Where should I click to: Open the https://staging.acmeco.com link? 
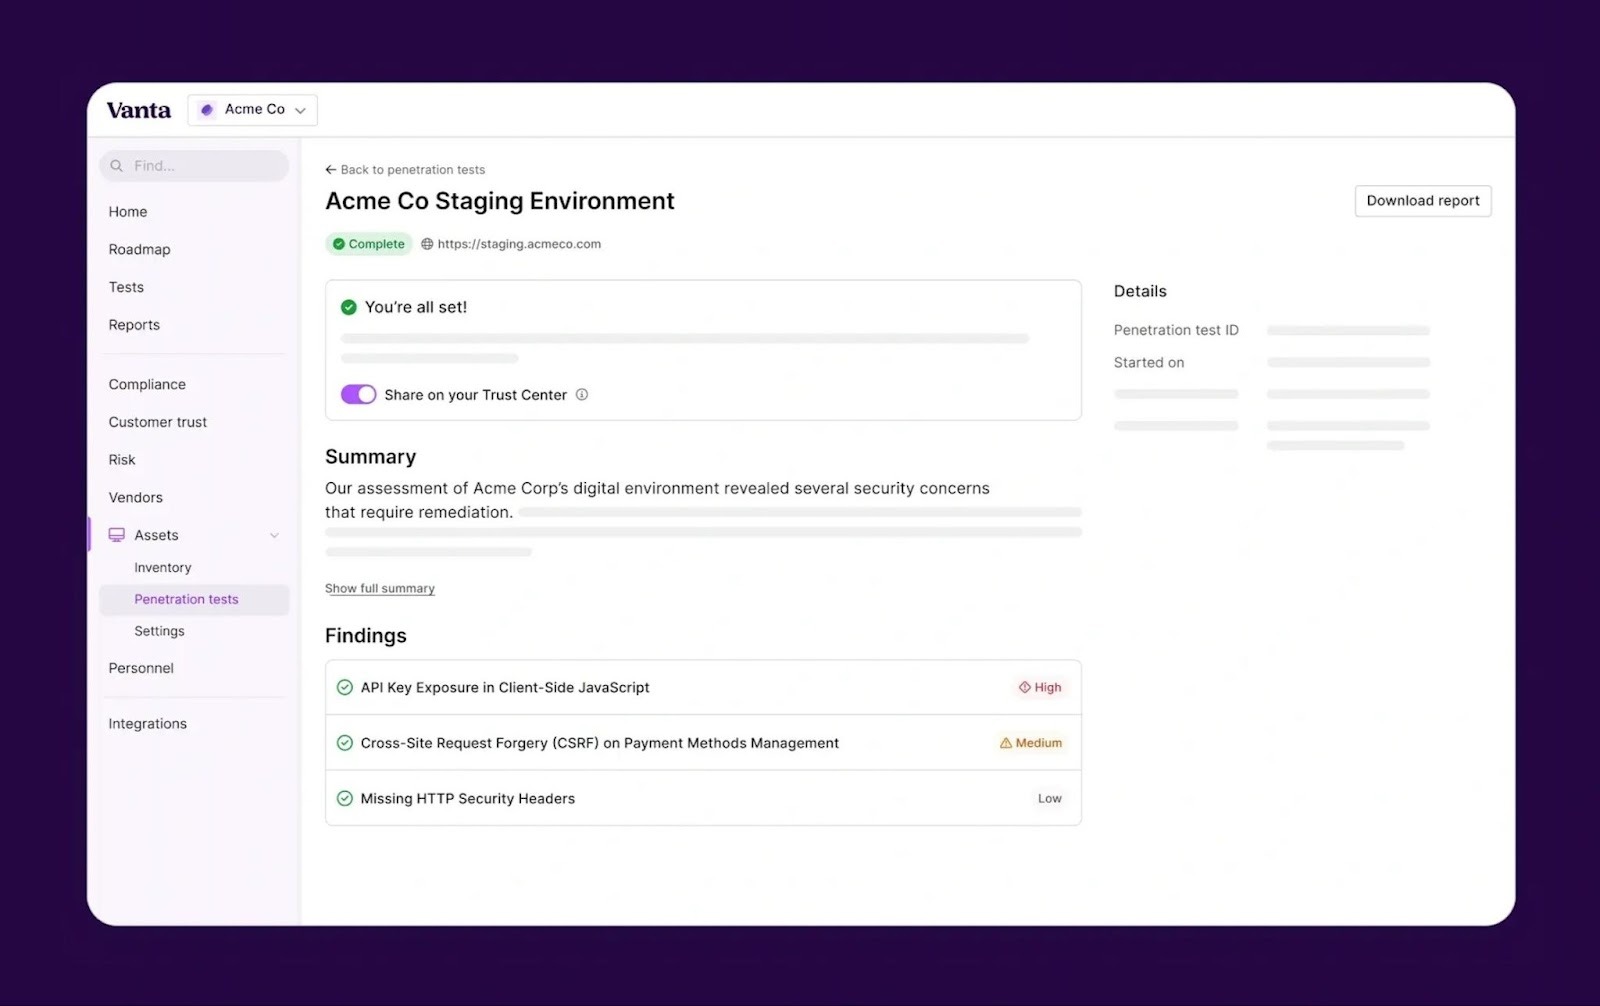click(519, 244)
